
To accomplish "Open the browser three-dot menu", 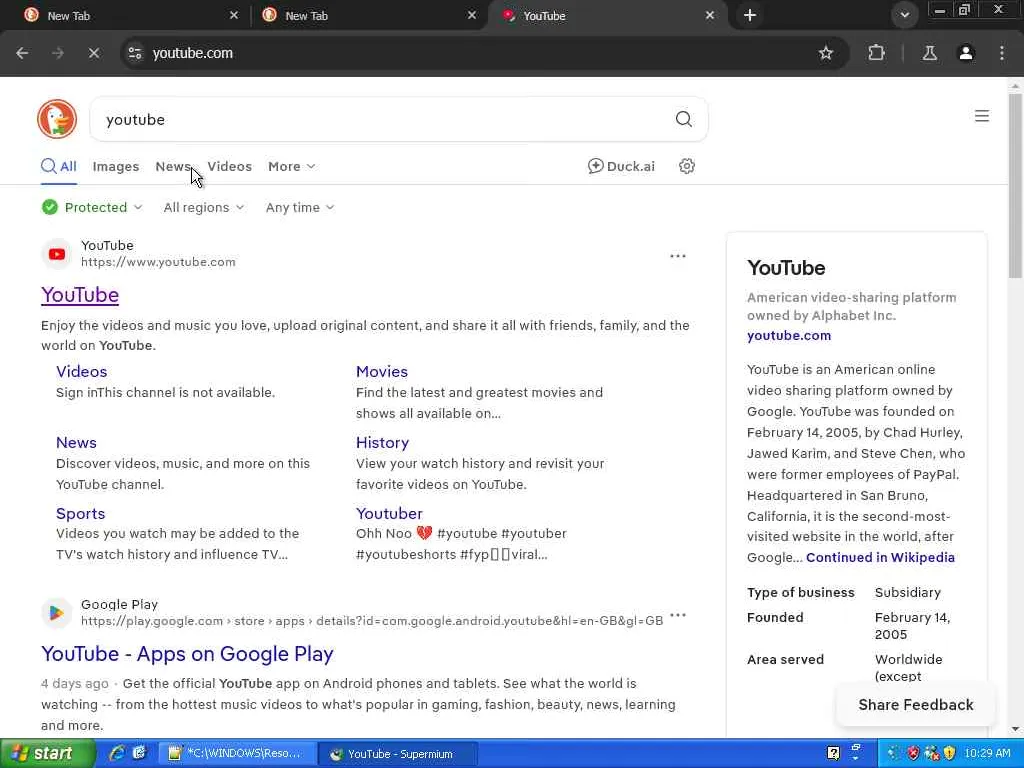I will [x=1002, y=53].
